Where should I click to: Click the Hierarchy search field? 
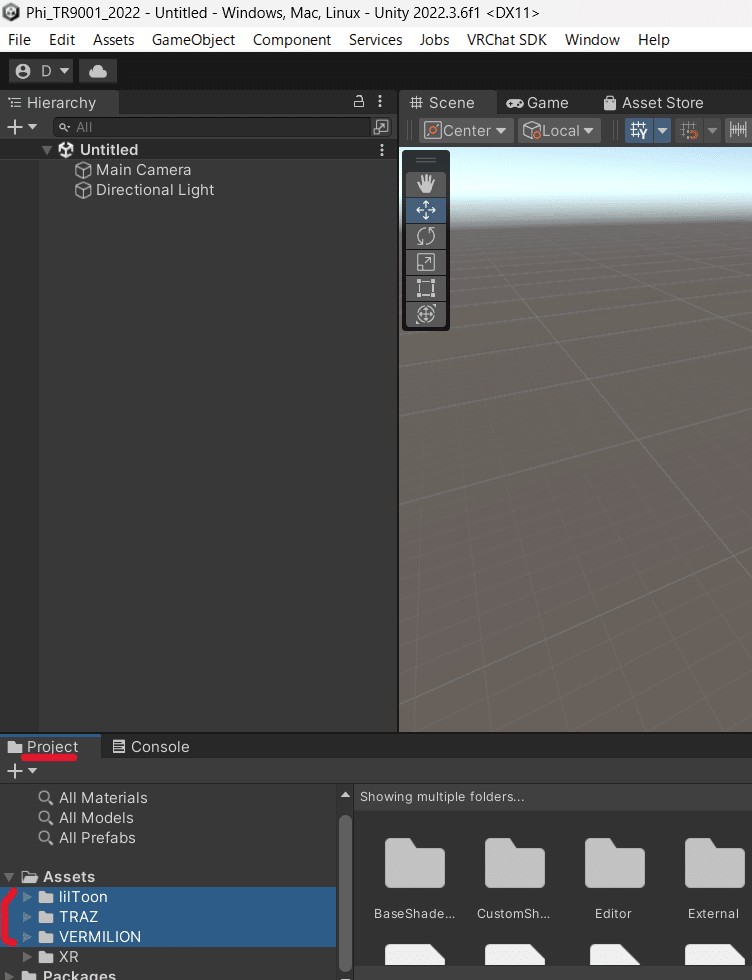[213, 128]
